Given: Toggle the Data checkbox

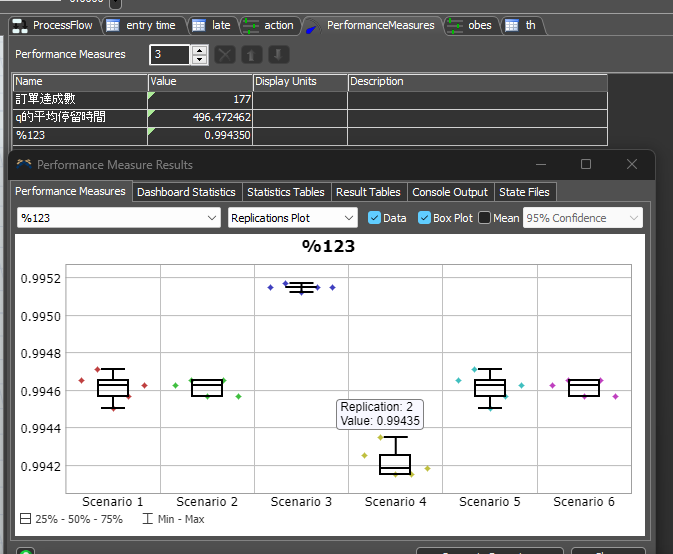Looking at the screenshot, I should pyautogui.click(x=375, y=218).
